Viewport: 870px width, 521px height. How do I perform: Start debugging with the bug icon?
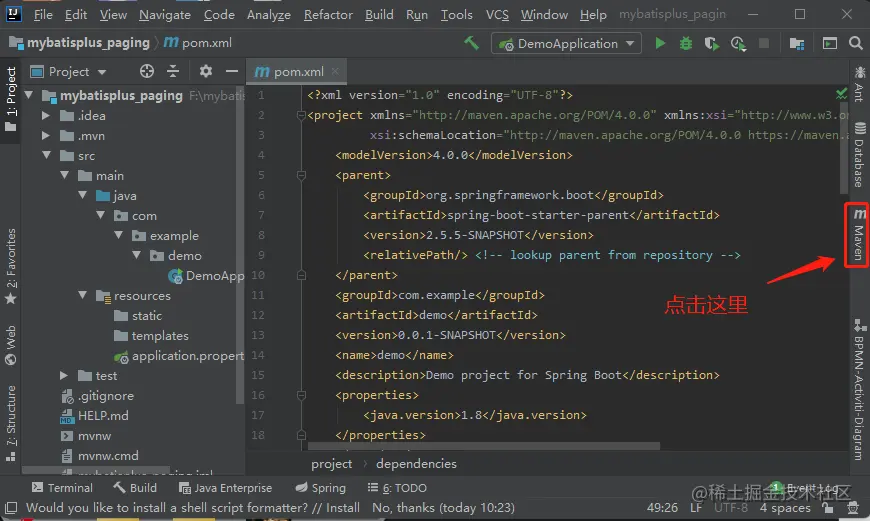(686, 43)
